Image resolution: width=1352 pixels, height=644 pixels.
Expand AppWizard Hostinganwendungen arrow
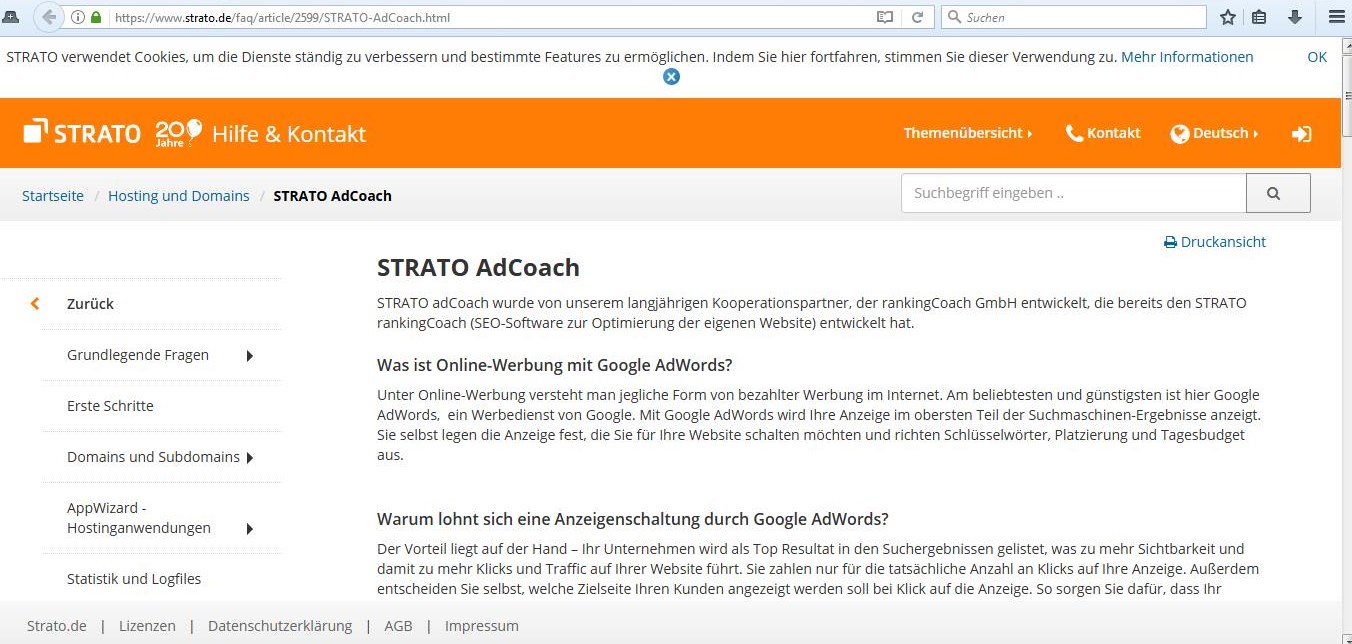click(x=249, y=528)
